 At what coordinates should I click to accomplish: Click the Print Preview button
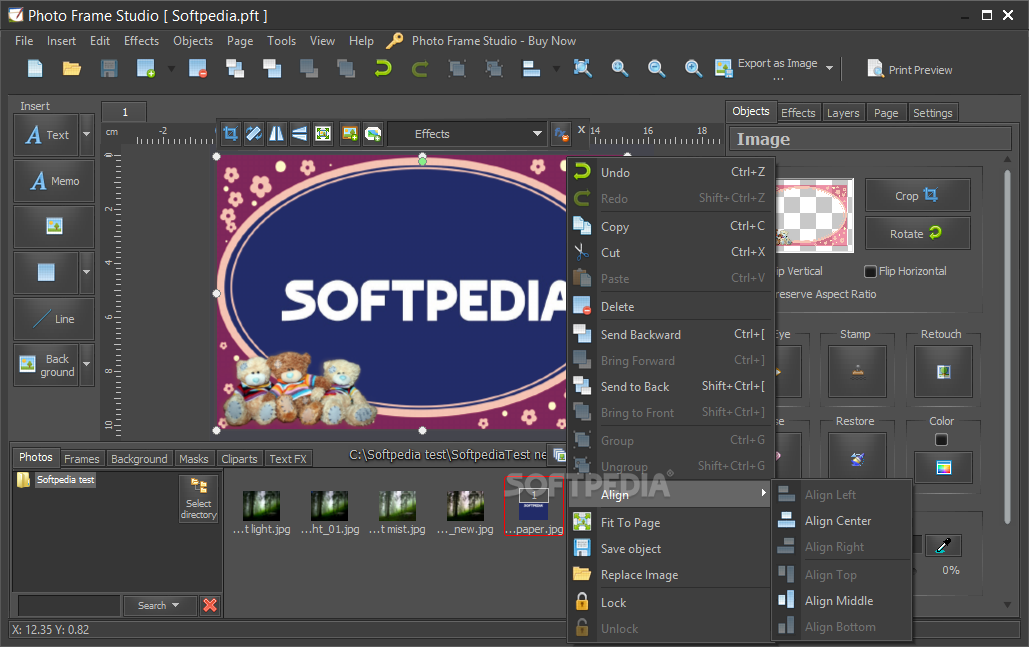point(910,70)
